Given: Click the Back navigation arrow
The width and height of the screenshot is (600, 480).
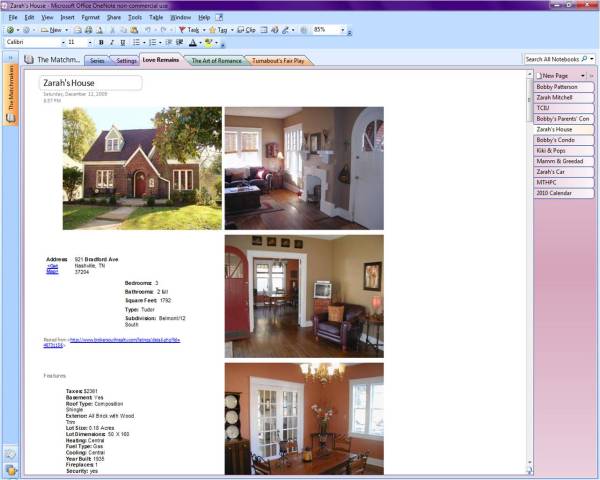Looking at the screenshot, I should (10, 30).
